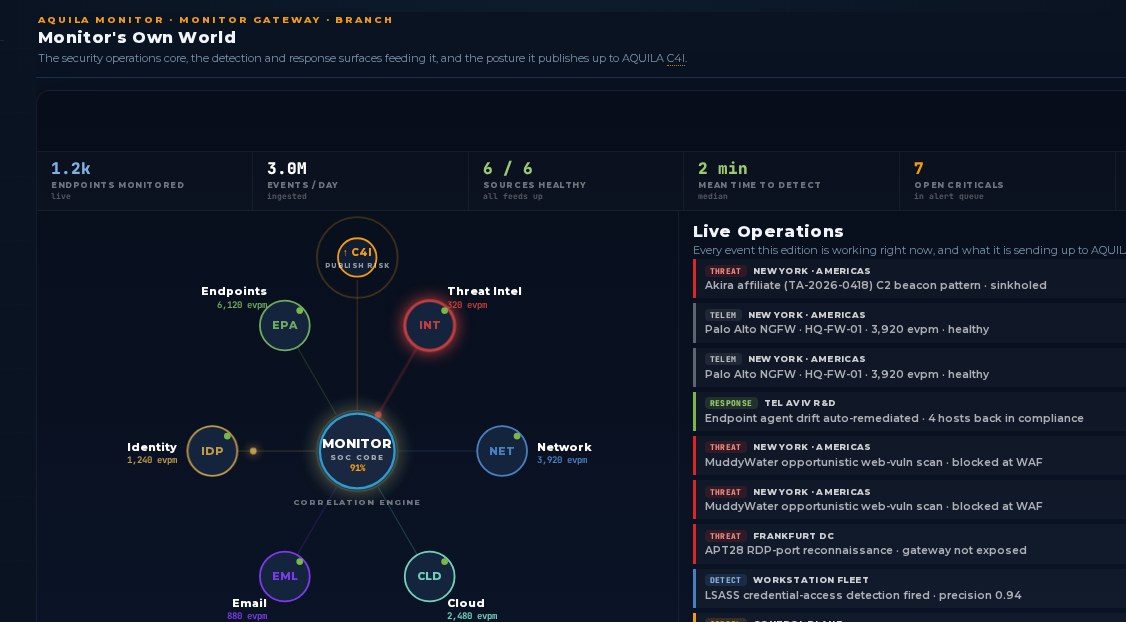The height and width of the screenshot is (622, 1126).
Task: Click the CORRELATION ENGINE label
Action: tap(357, 503)
